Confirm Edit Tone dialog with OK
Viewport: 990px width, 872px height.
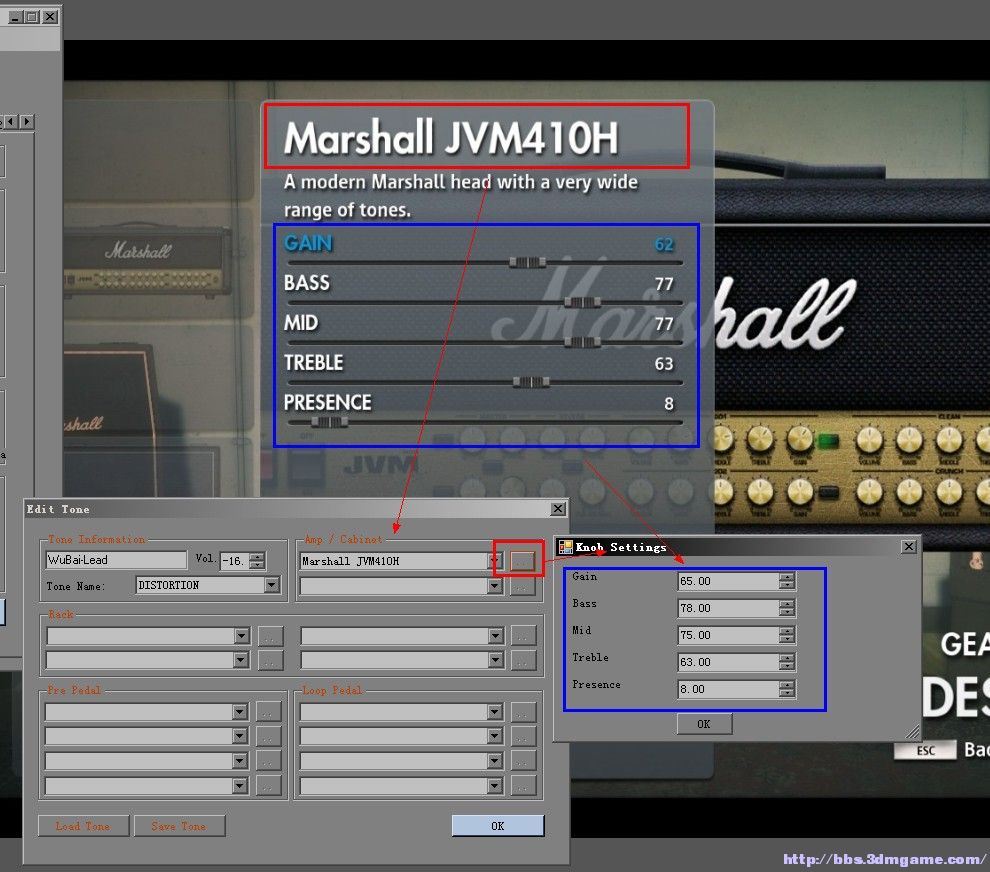498,826
